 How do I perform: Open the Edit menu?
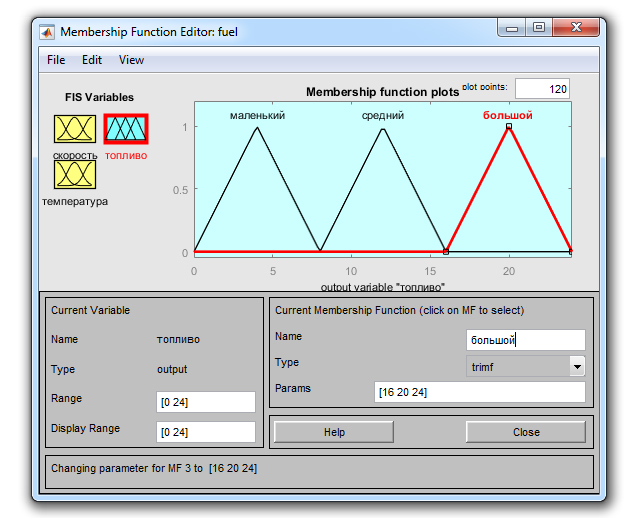click(92, 60)
